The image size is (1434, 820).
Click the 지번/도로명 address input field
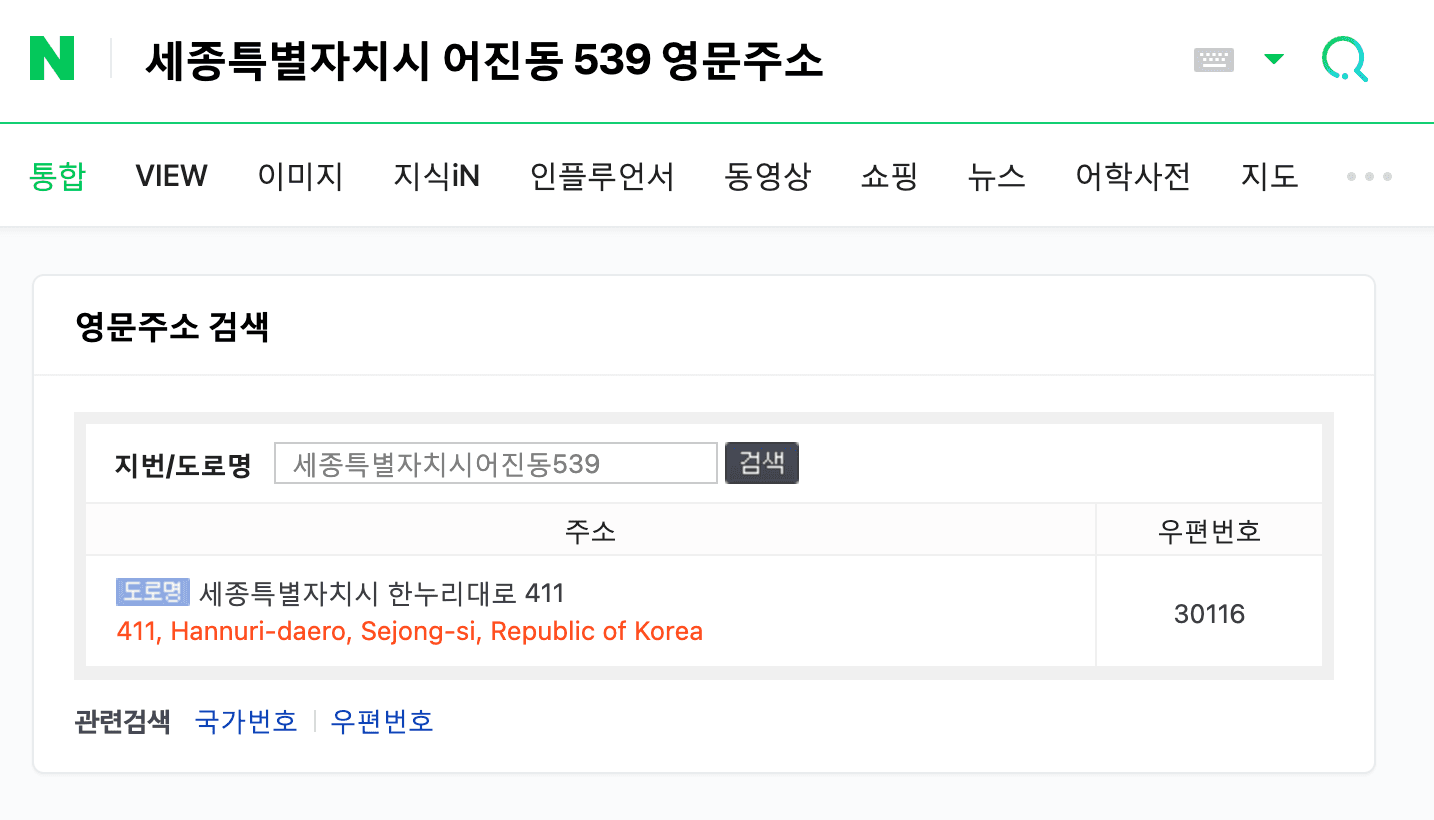point(495,463)
